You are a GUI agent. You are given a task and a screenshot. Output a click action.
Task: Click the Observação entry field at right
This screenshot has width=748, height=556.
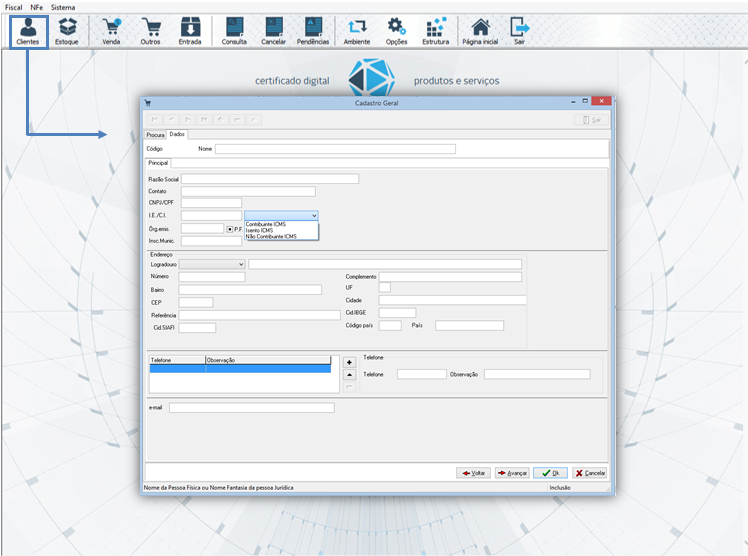537,374
